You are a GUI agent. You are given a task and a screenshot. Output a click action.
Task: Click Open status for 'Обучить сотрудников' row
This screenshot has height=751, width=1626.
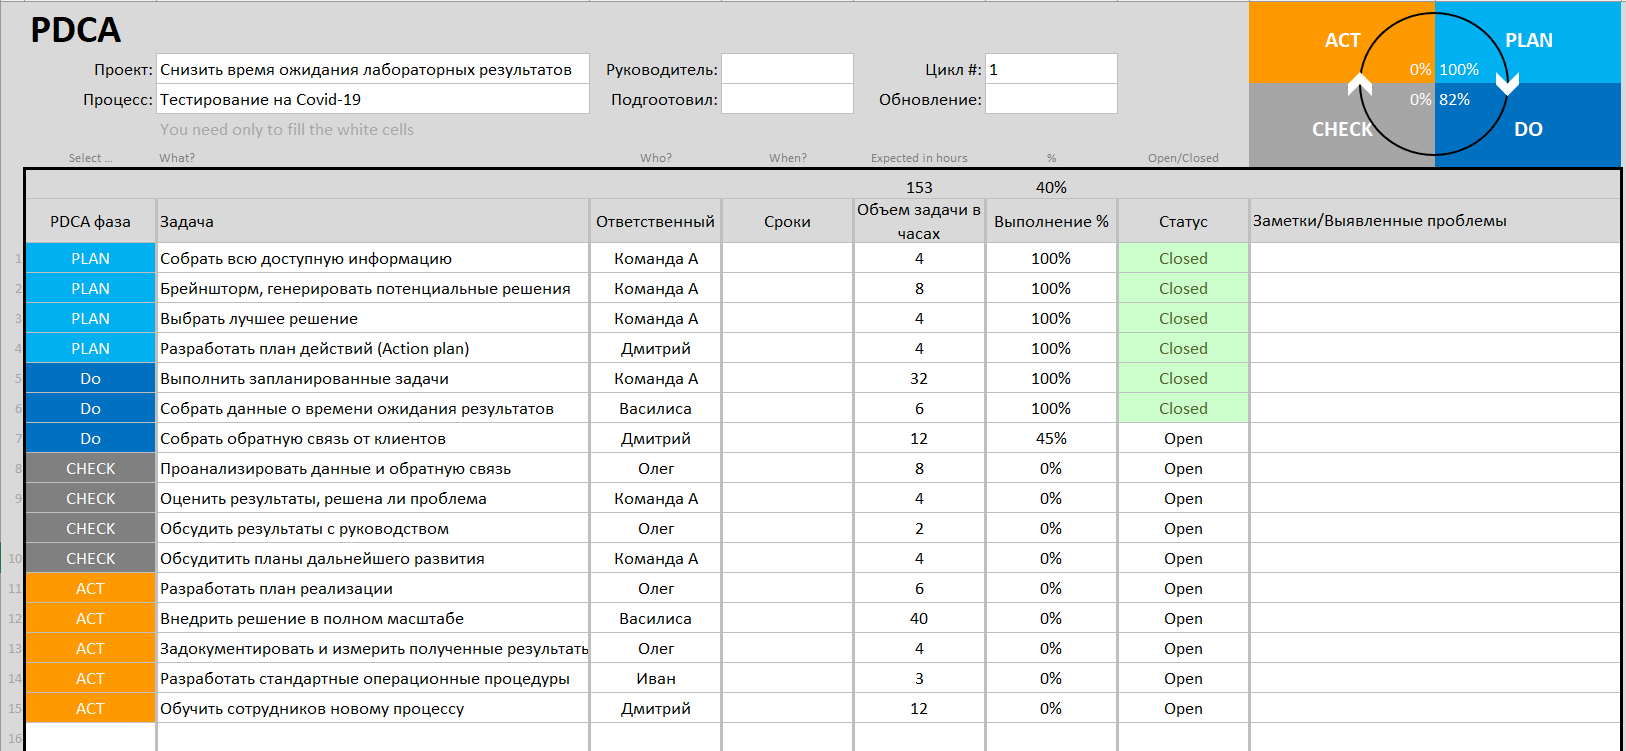click(1183, 708)
